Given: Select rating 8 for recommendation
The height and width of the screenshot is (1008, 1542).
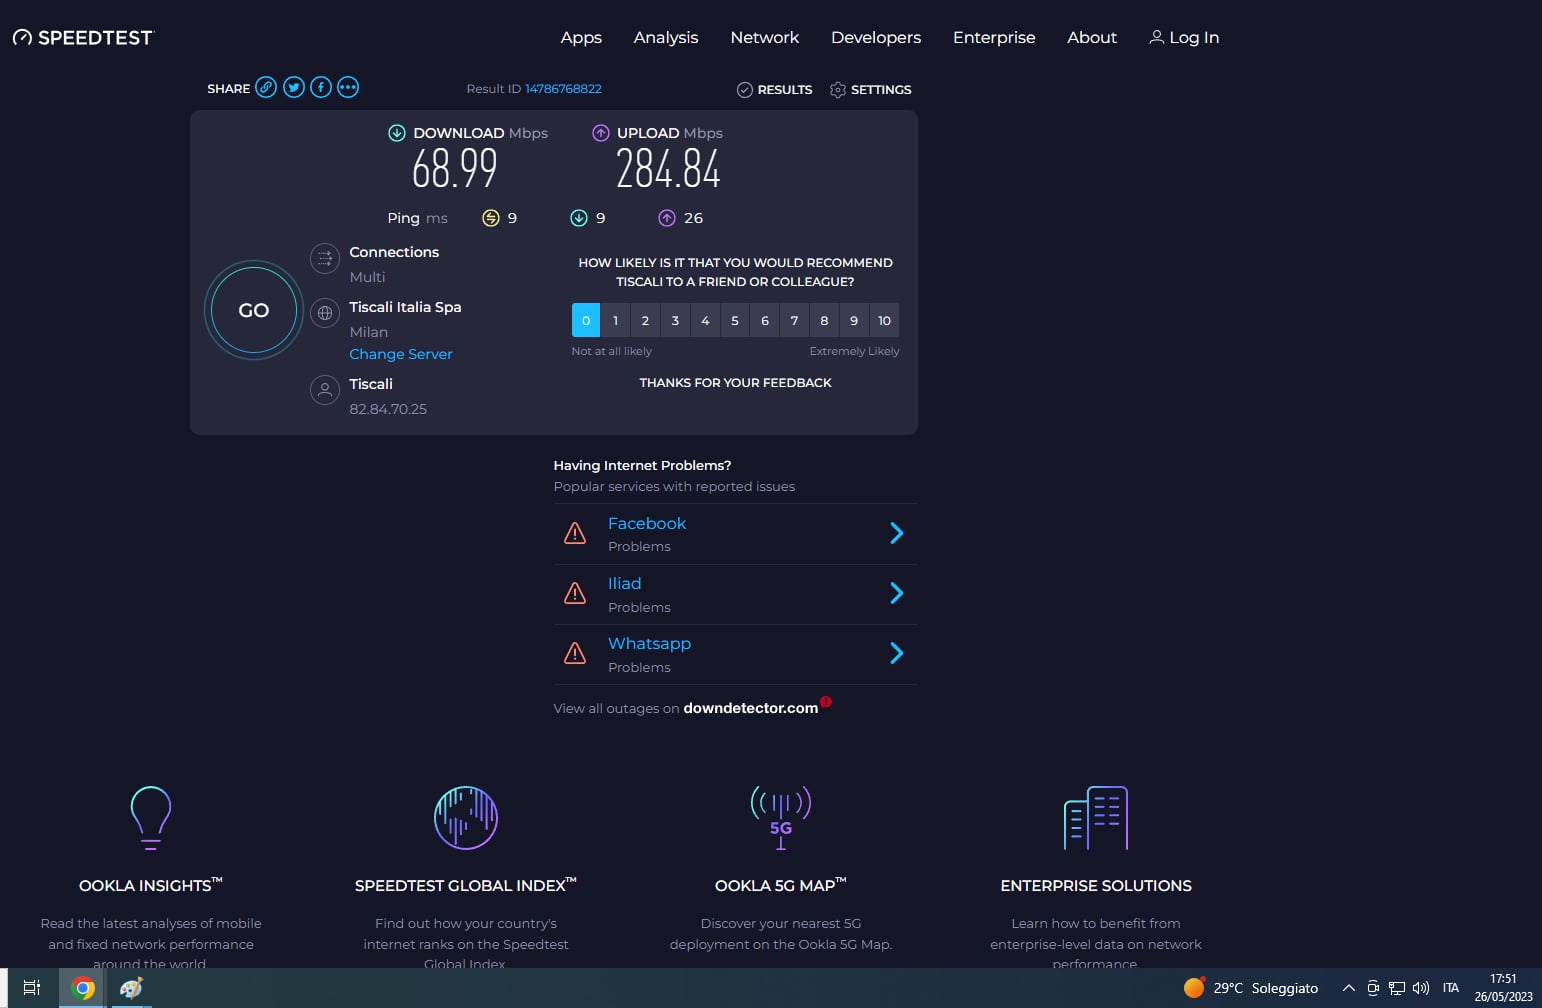Looking at the screenshot, I should tap(824, 320).
